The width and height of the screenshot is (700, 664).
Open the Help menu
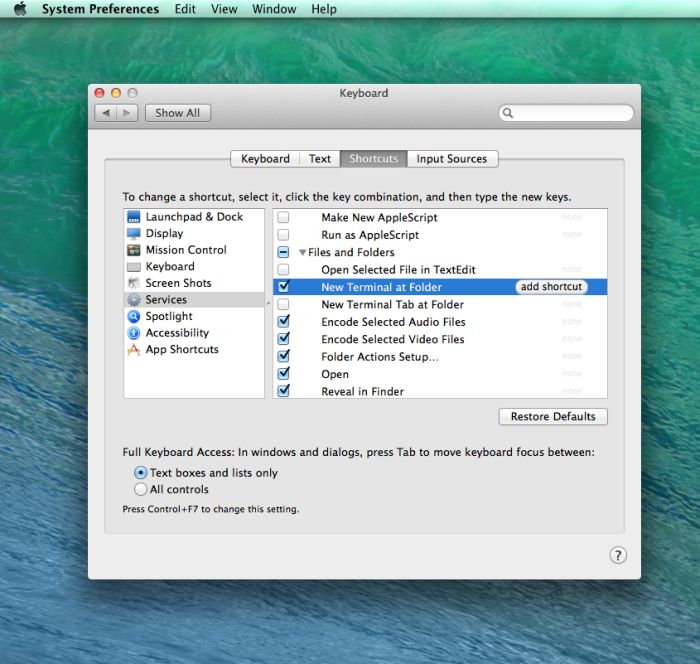(324, 9)
